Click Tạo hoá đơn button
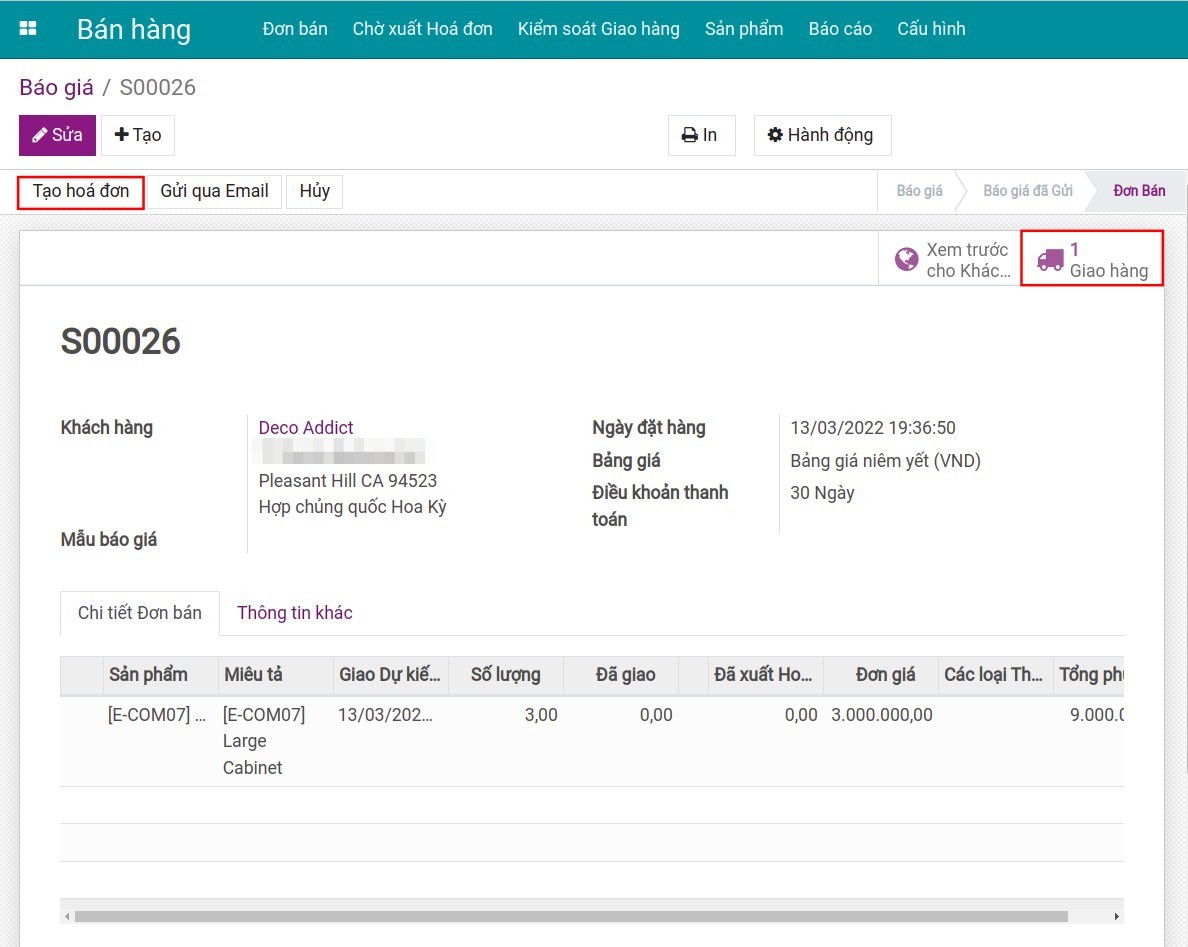1188x947 pixels. point(81,191)
